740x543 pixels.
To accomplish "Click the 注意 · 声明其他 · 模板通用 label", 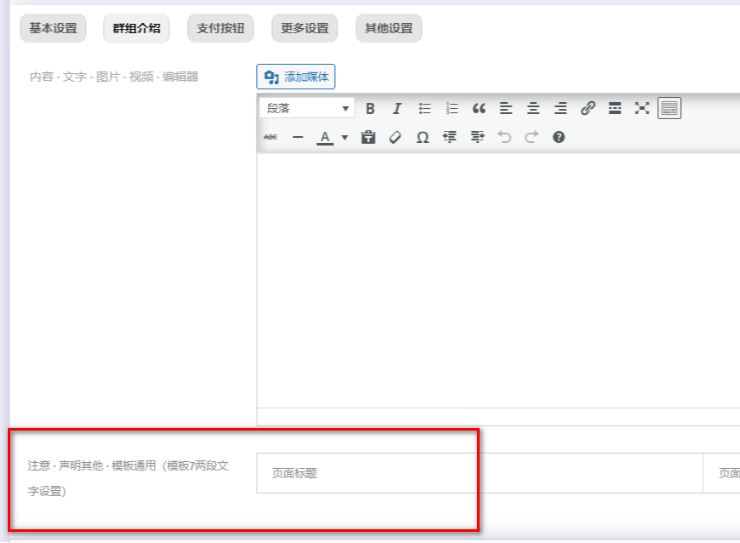I will (x=128, y=478).
